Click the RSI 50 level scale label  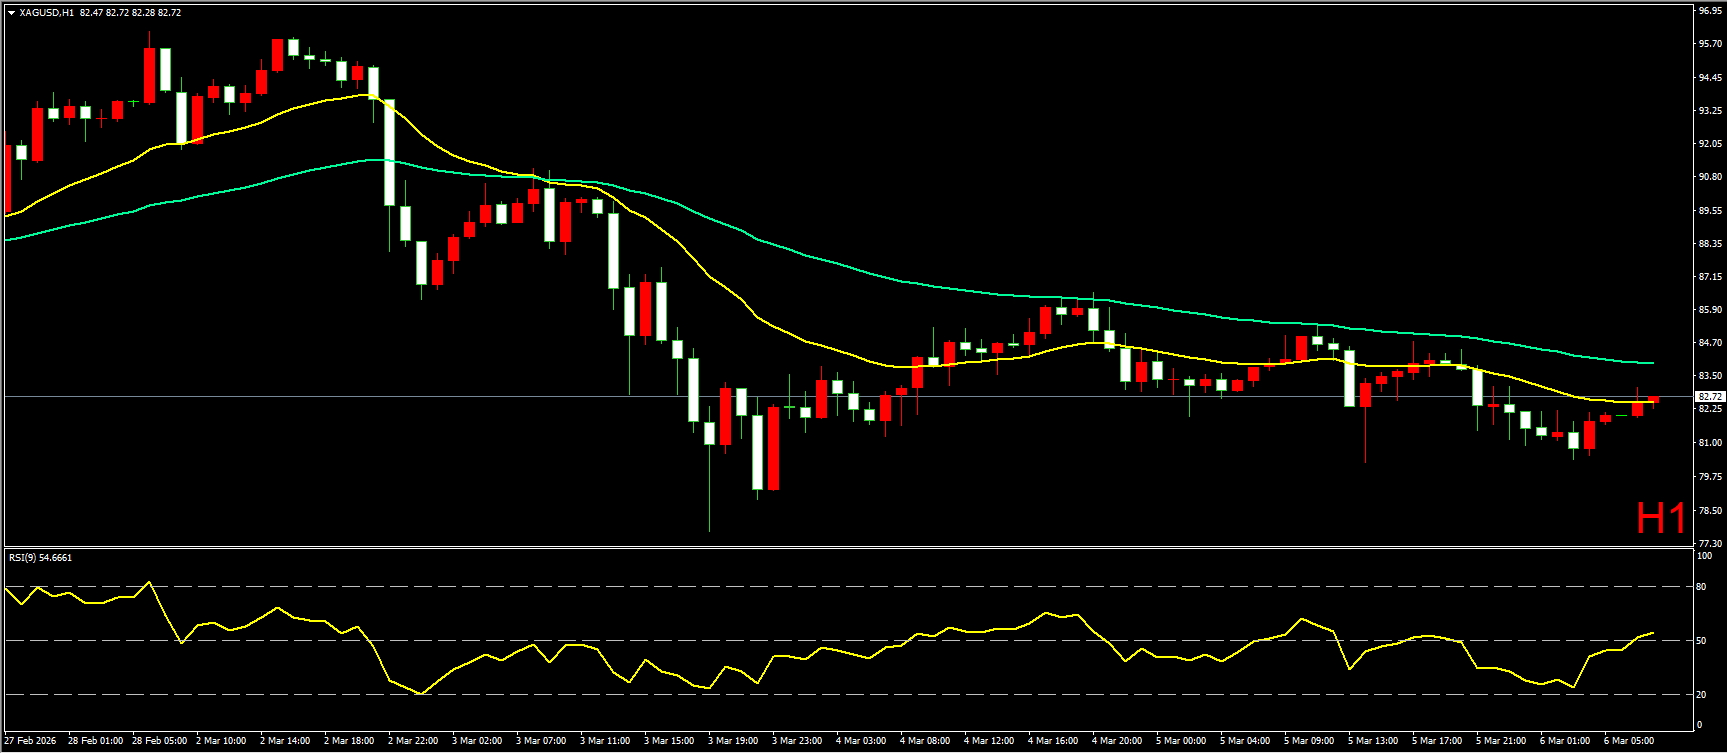pos(1702,641)
